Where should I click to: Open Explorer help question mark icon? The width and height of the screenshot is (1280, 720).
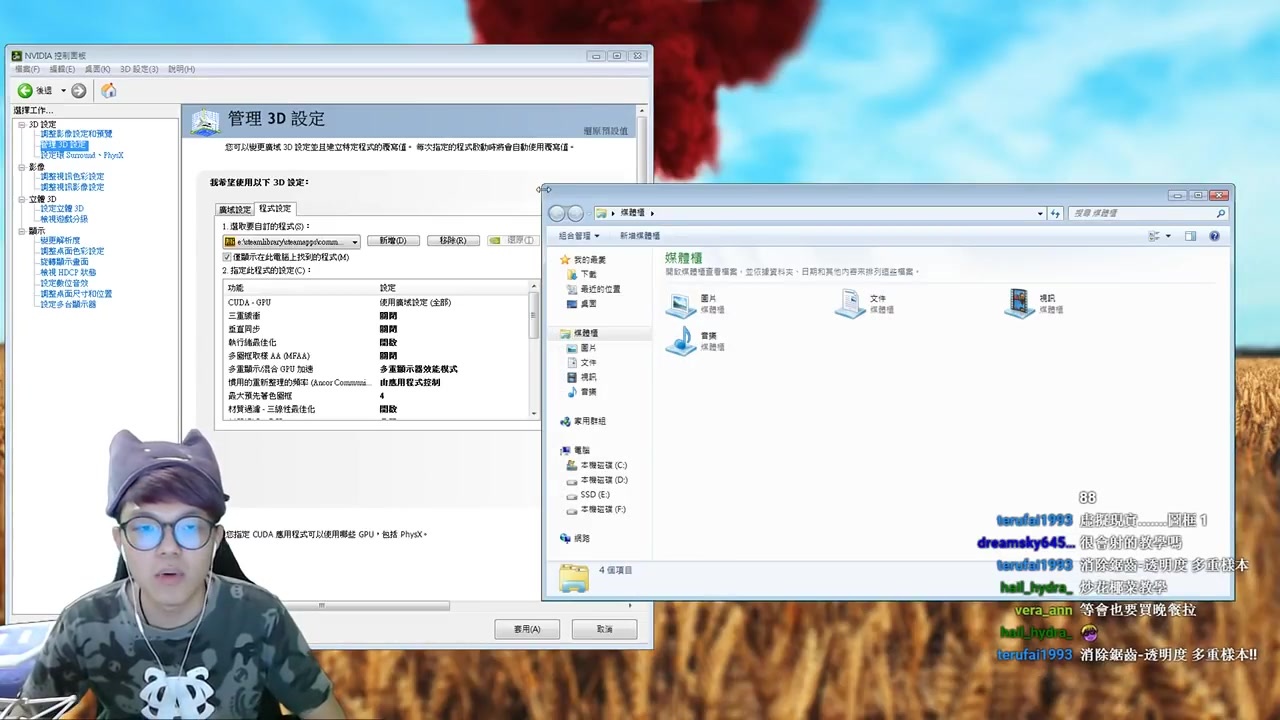(1214, 236)
